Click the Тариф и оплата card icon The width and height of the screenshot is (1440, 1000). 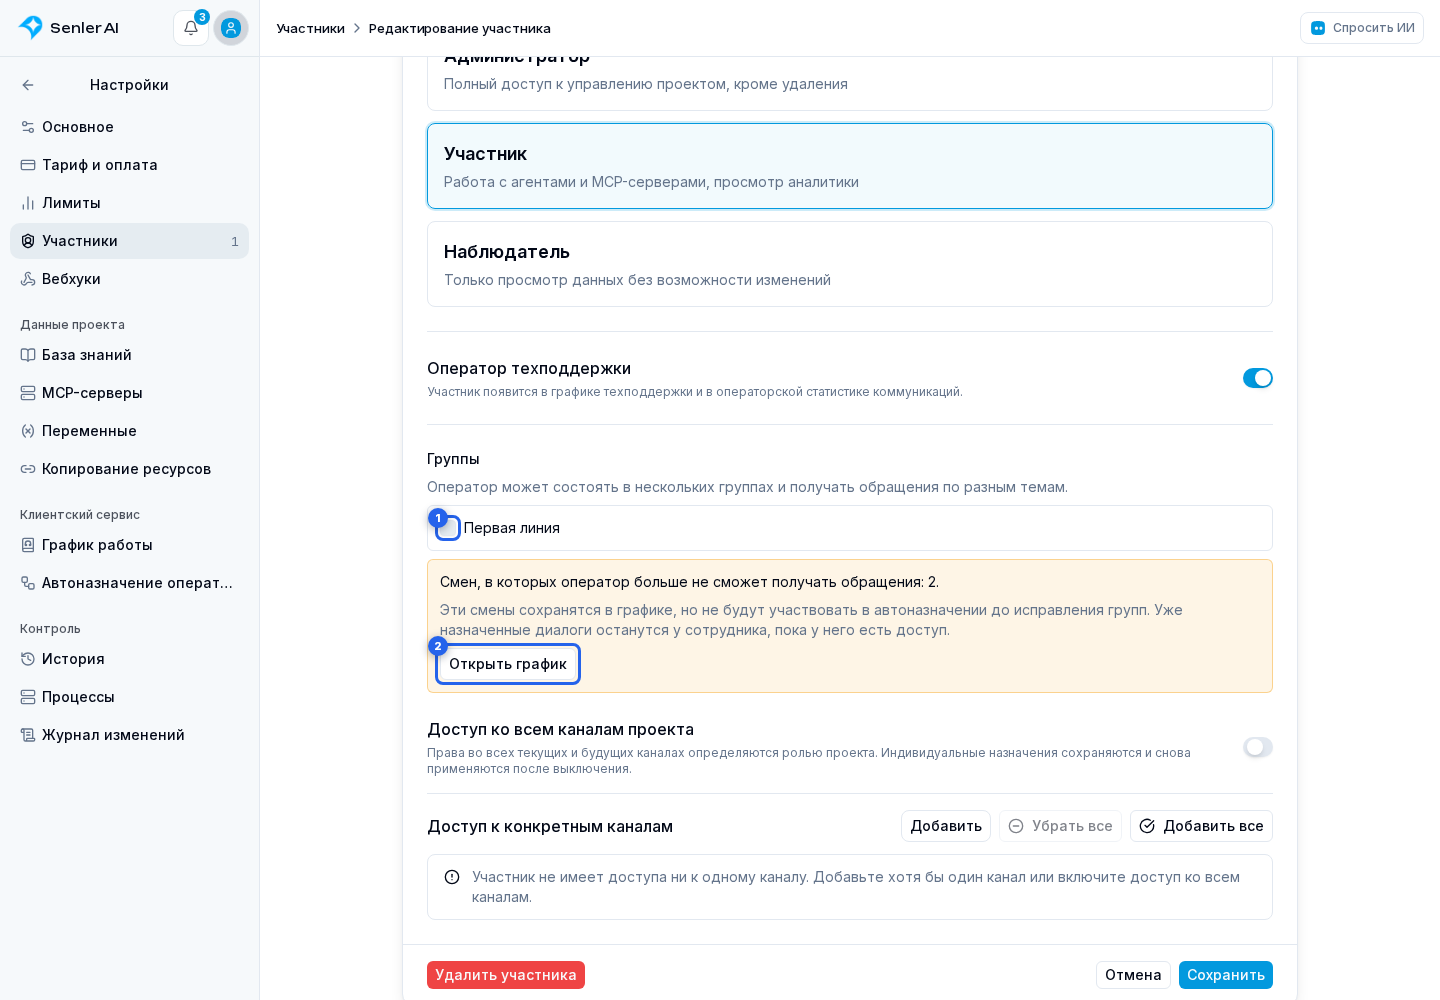click(28, 165)
